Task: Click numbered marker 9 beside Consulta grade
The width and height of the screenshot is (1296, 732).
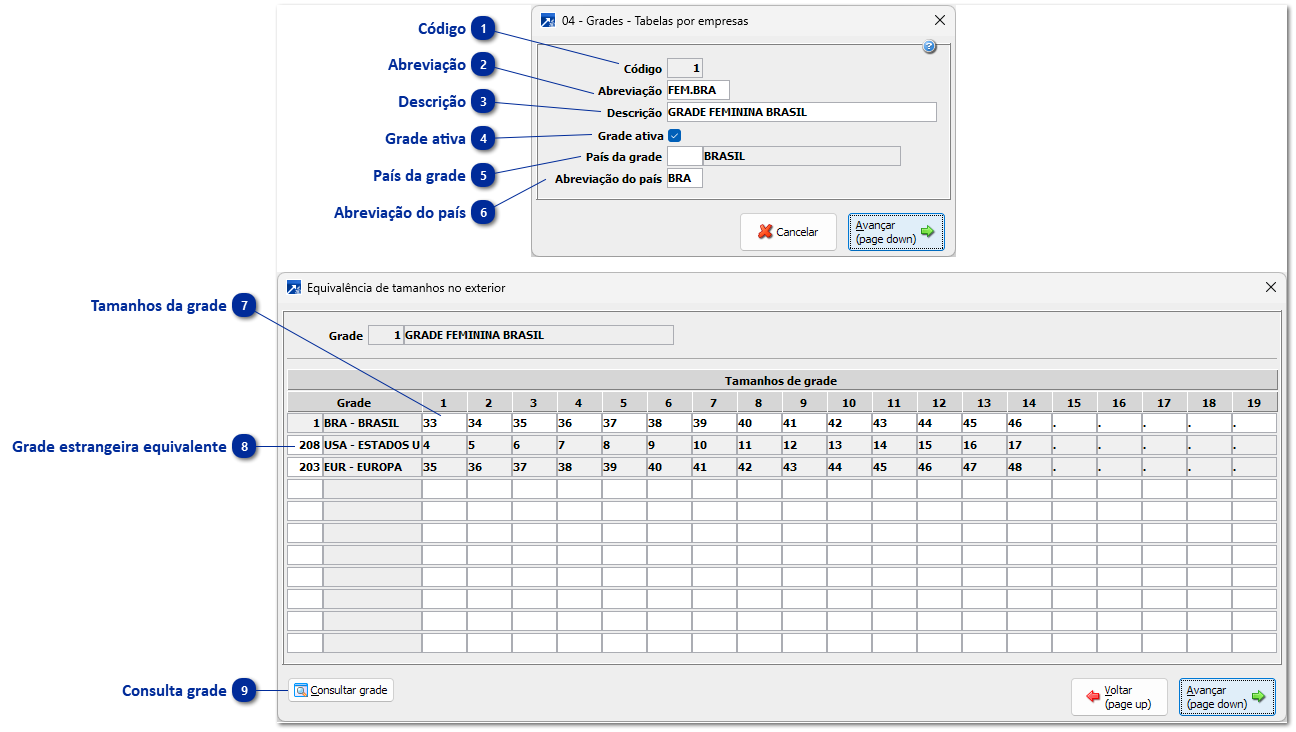Action: (245, 691)
